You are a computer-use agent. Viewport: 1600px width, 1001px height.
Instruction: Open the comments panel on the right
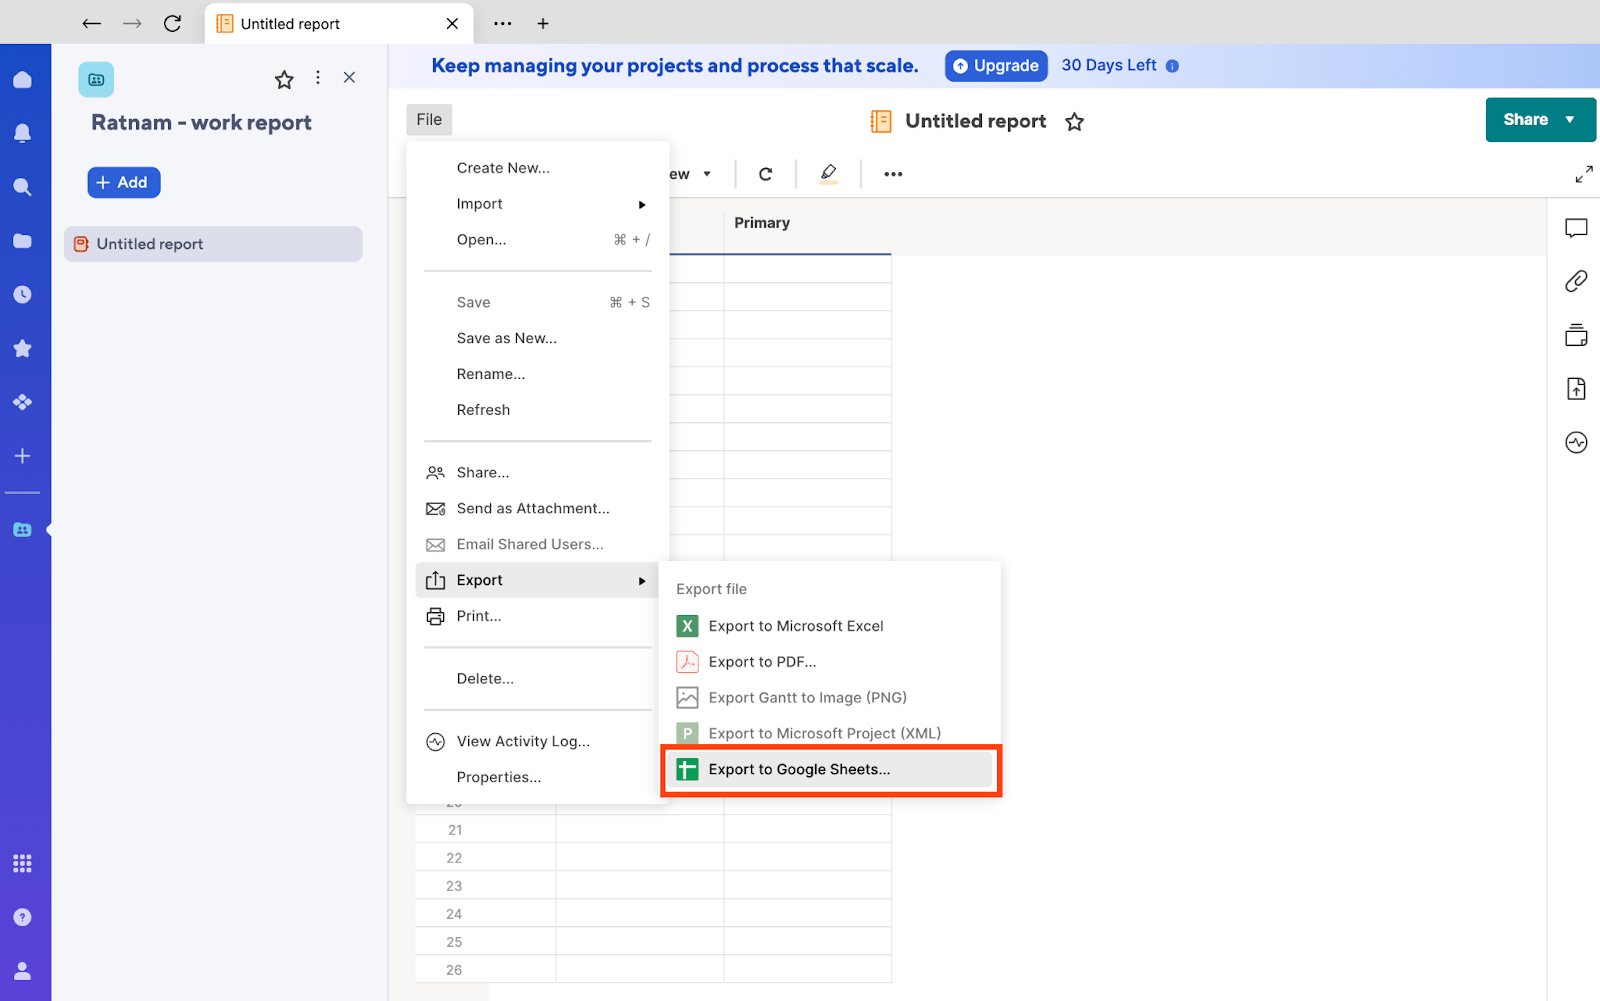pyautogui.click(x=1575, y=228)
